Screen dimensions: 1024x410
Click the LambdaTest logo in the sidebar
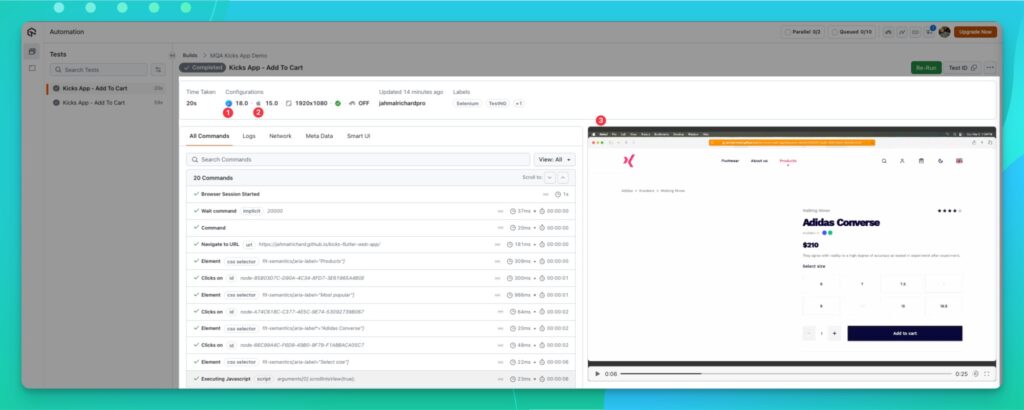[32, 32]
